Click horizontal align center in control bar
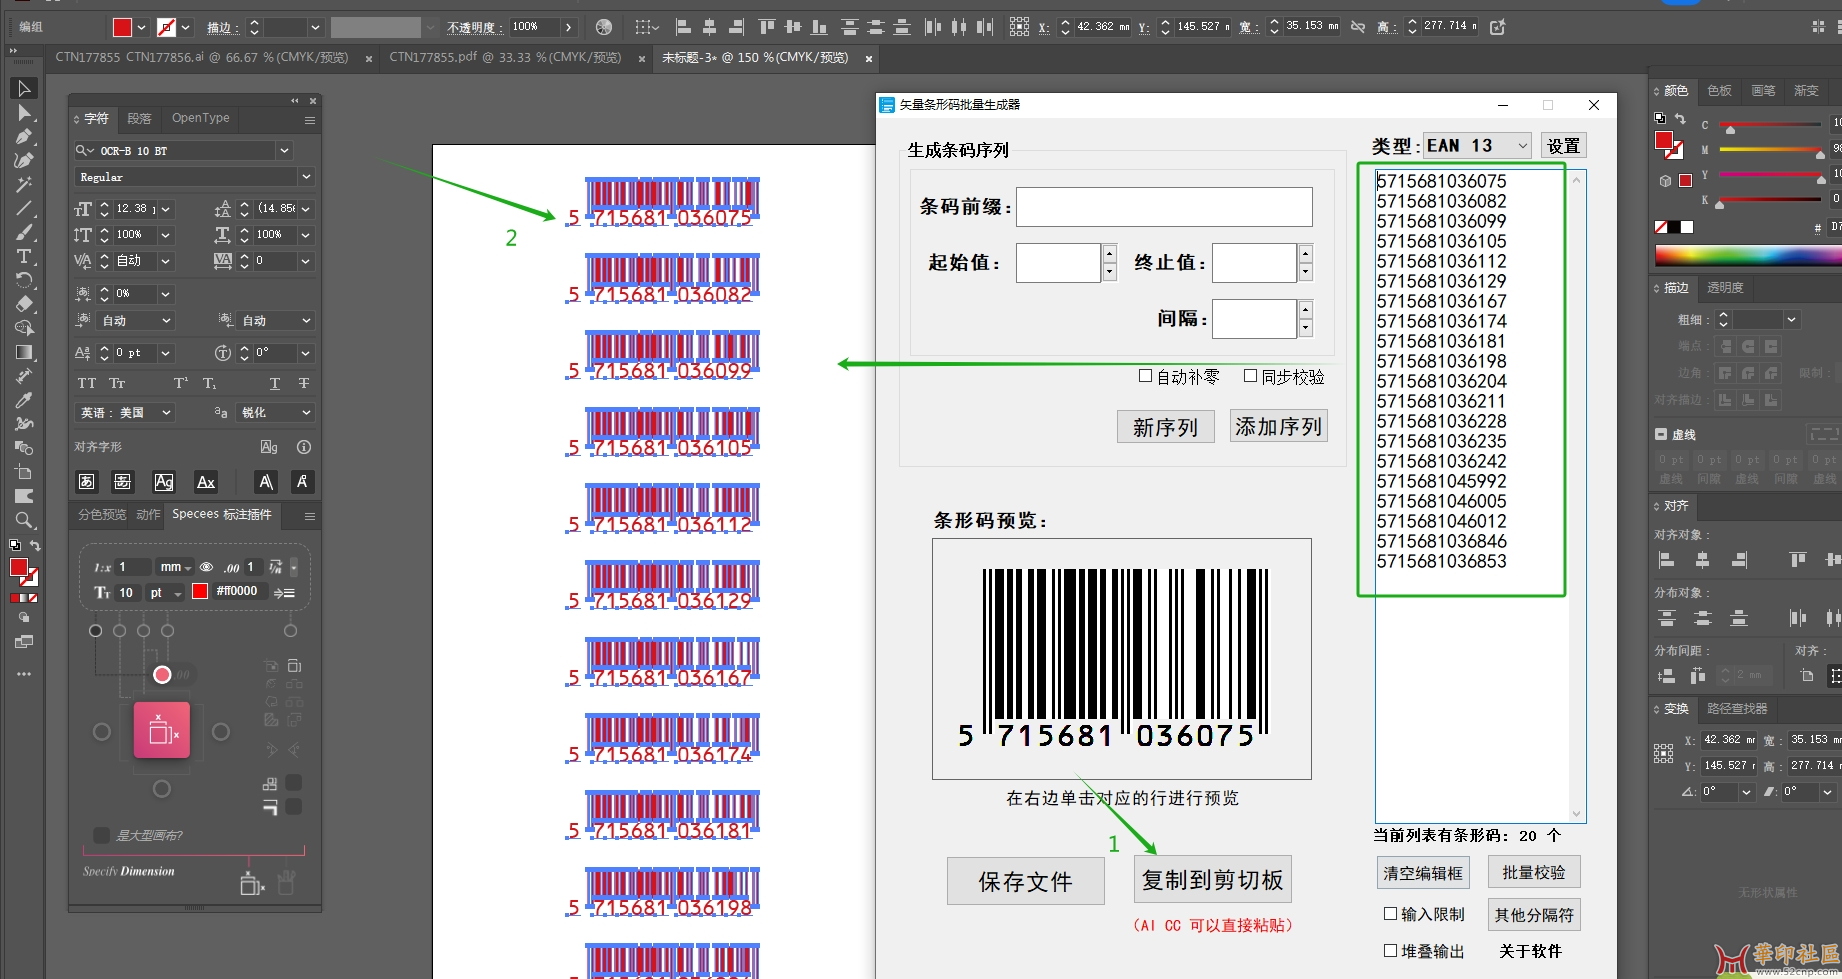This screenshot has height=979, width=1842. pos(710,27)
